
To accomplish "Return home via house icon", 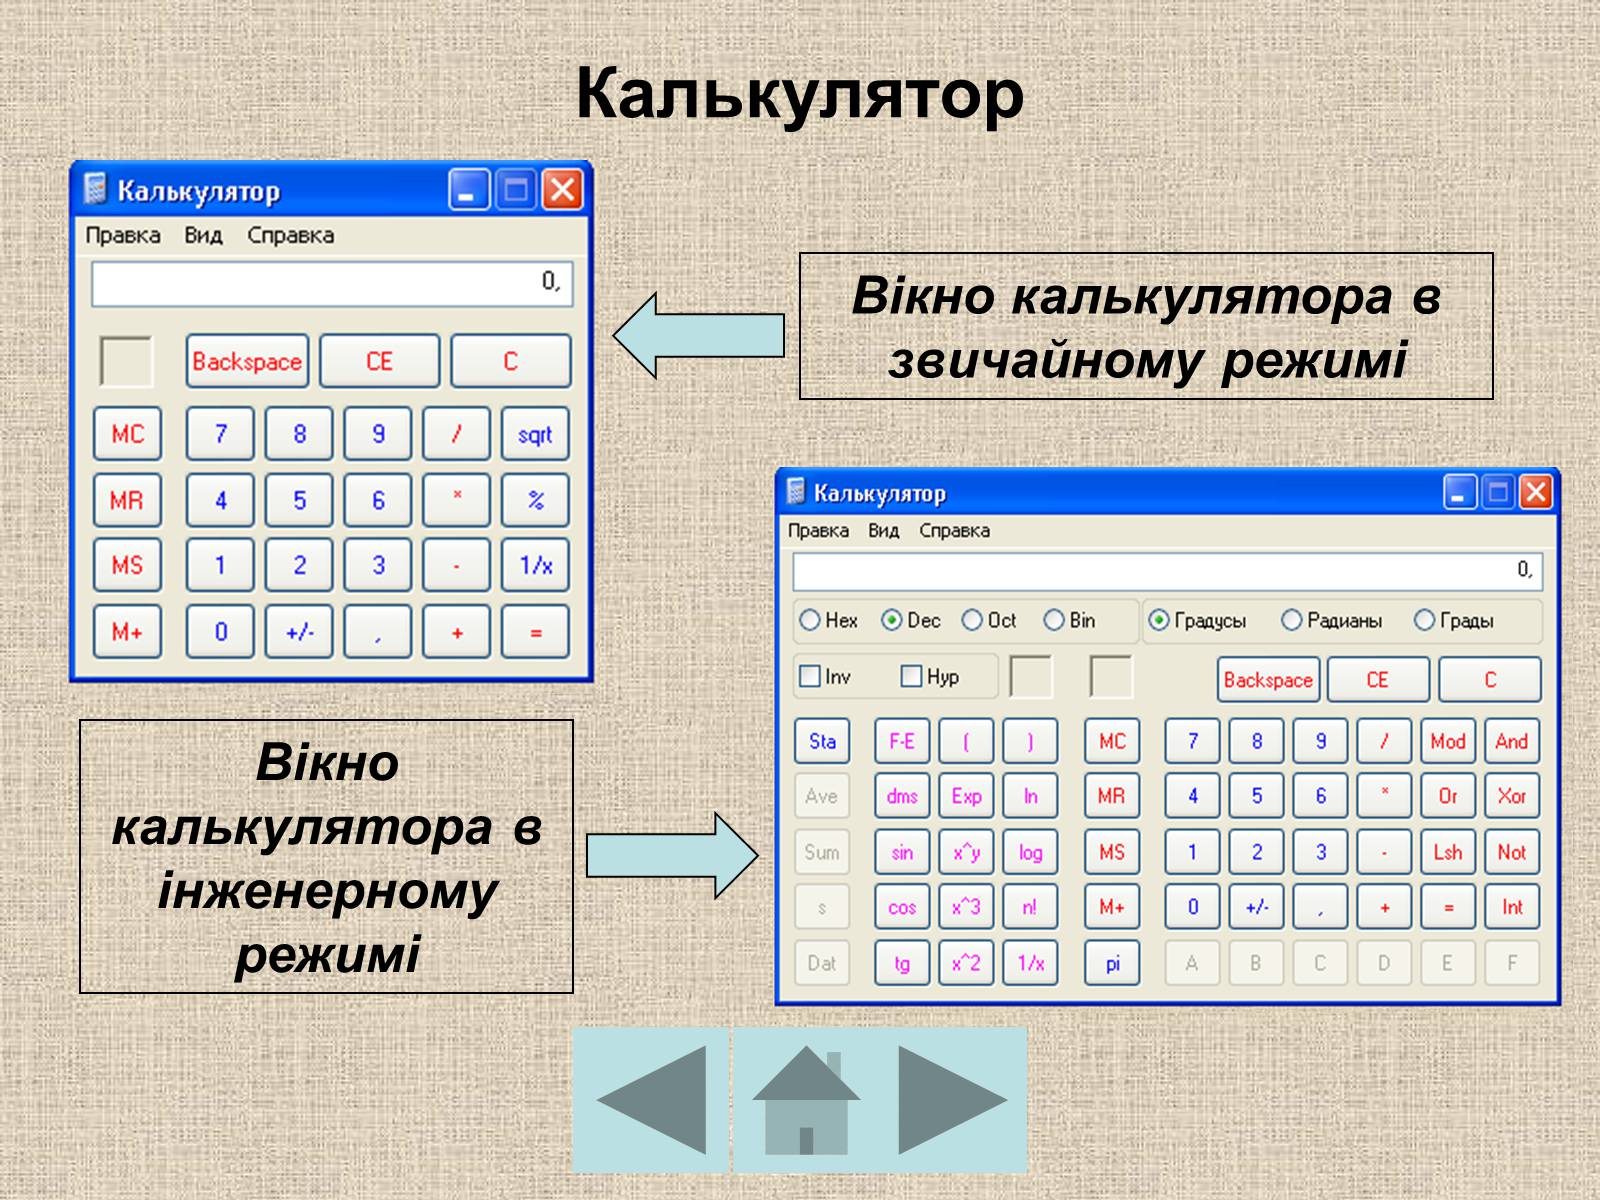I will [806, 1100].
